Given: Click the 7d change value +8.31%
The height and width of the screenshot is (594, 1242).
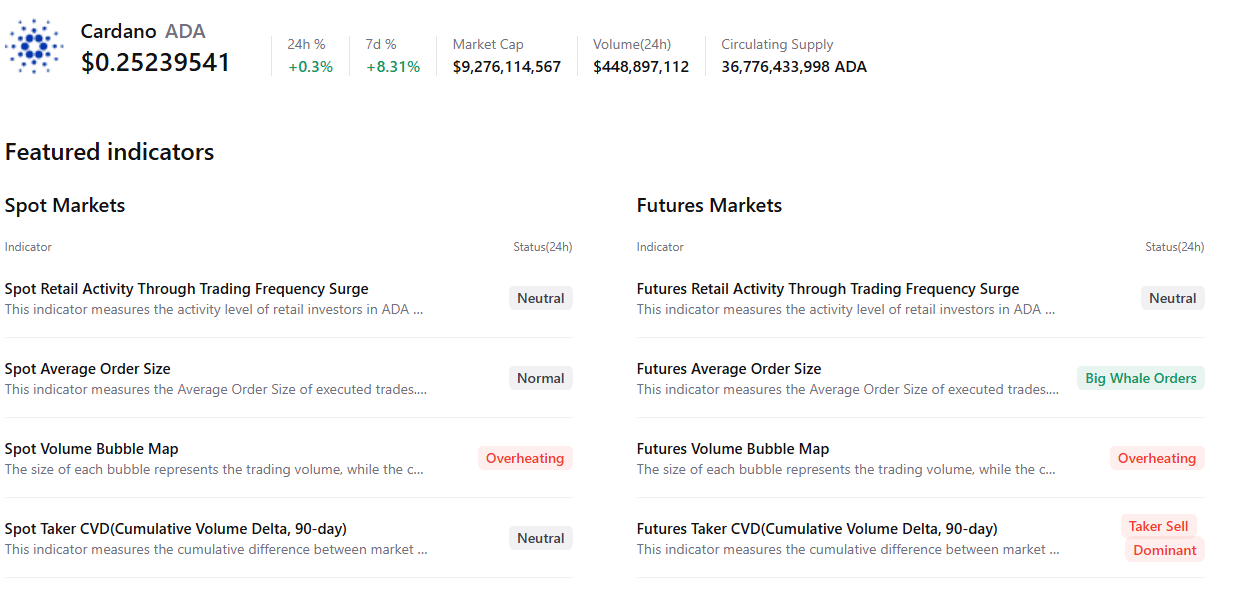Looking at the screenshot, I should point(393,67).
